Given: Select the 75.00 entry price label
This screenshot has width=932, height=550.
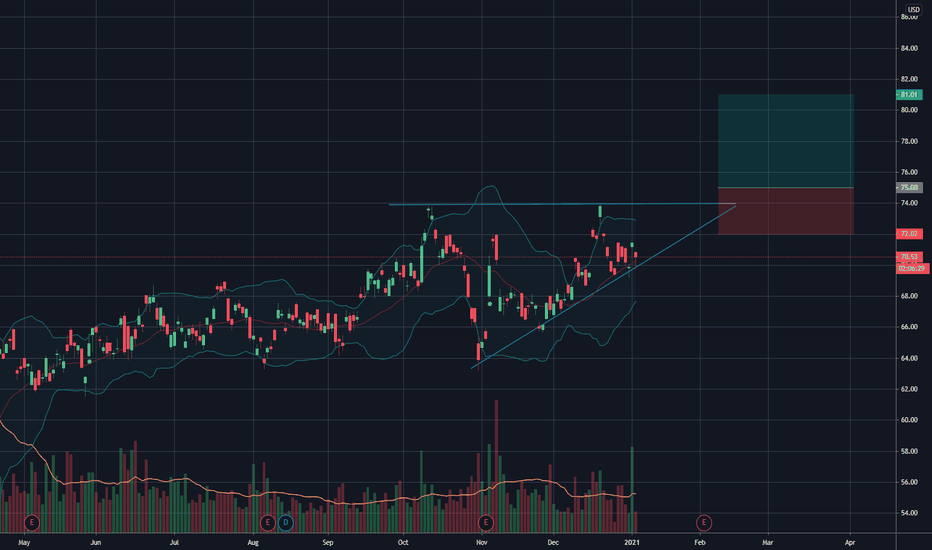Looking at the screenshot, I should coord(909,187).
